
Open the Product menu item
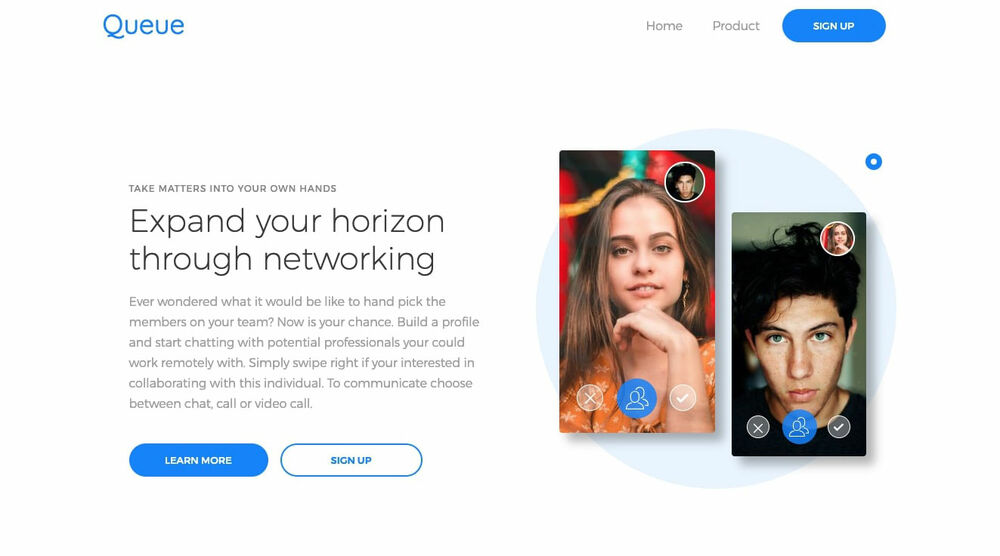click(x=736, y=26)
